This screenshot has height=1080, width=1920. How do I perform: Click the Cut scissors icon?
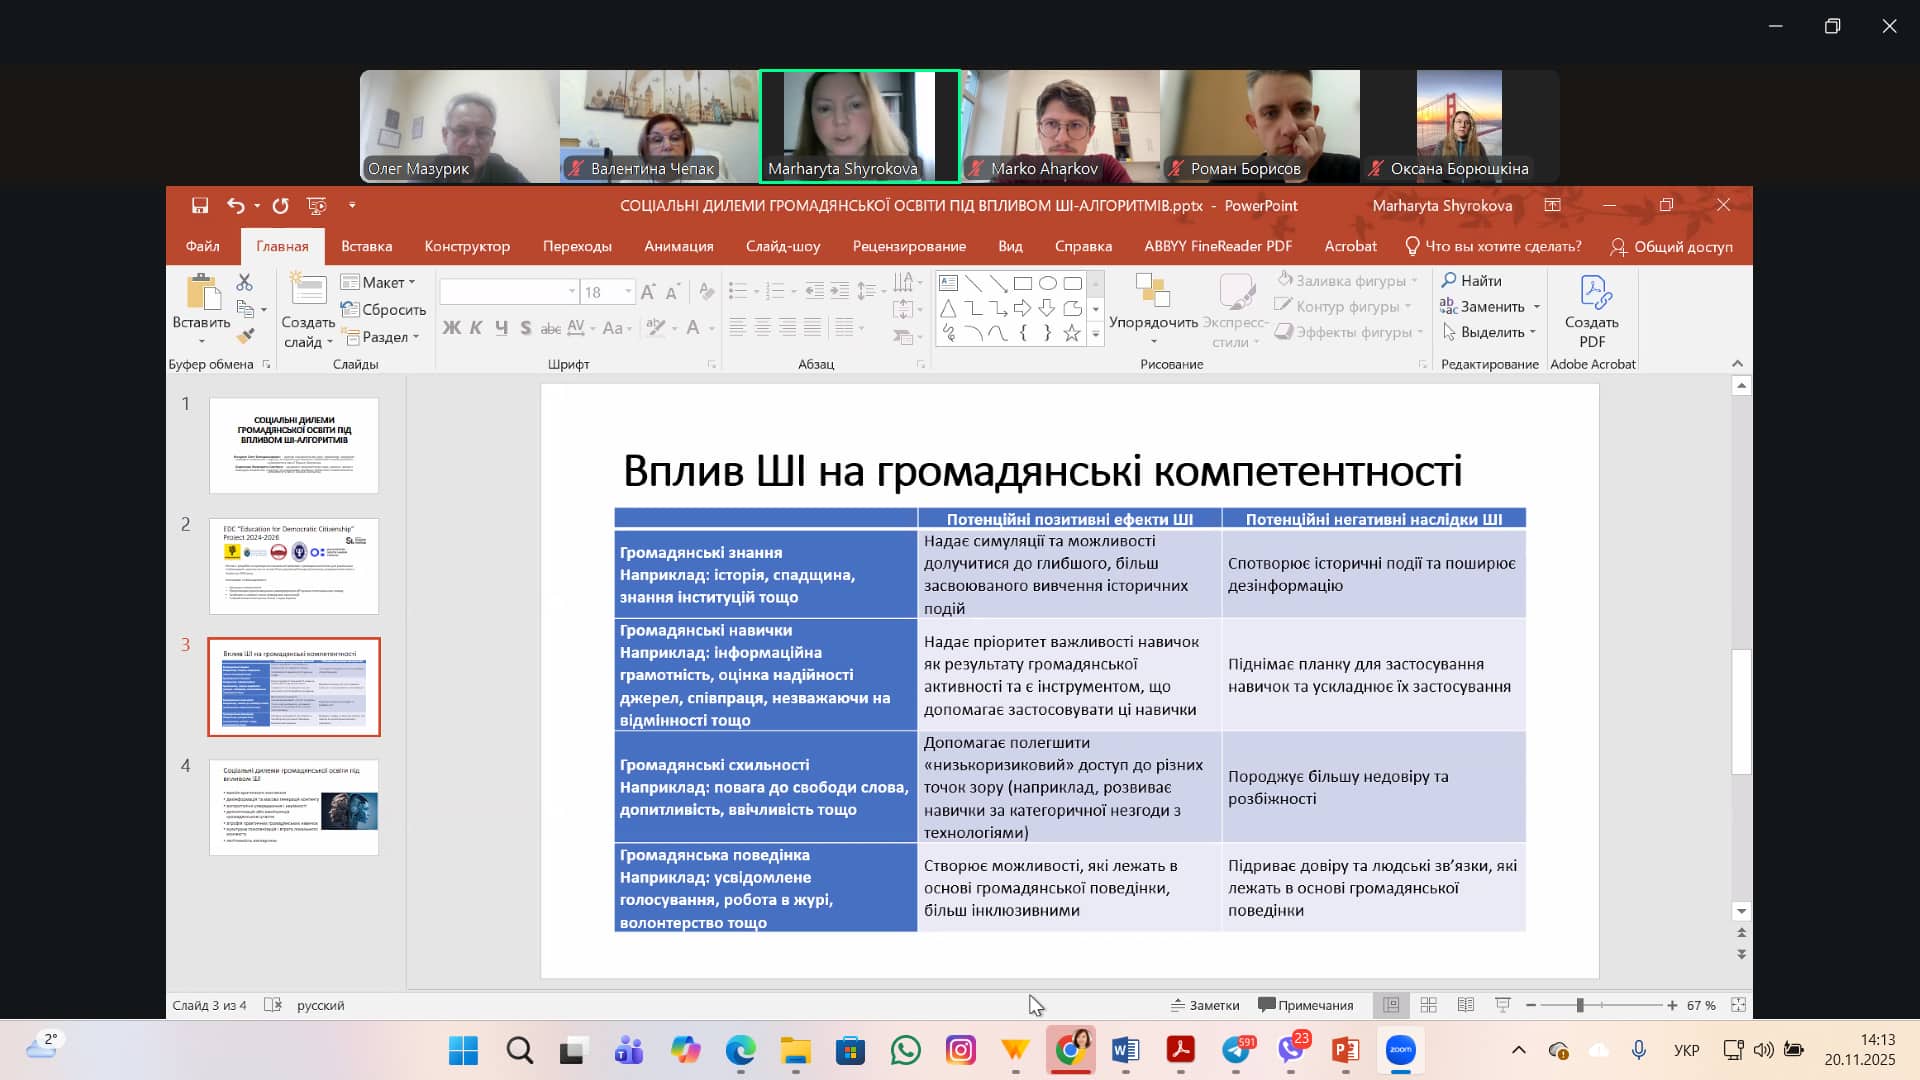244,283
